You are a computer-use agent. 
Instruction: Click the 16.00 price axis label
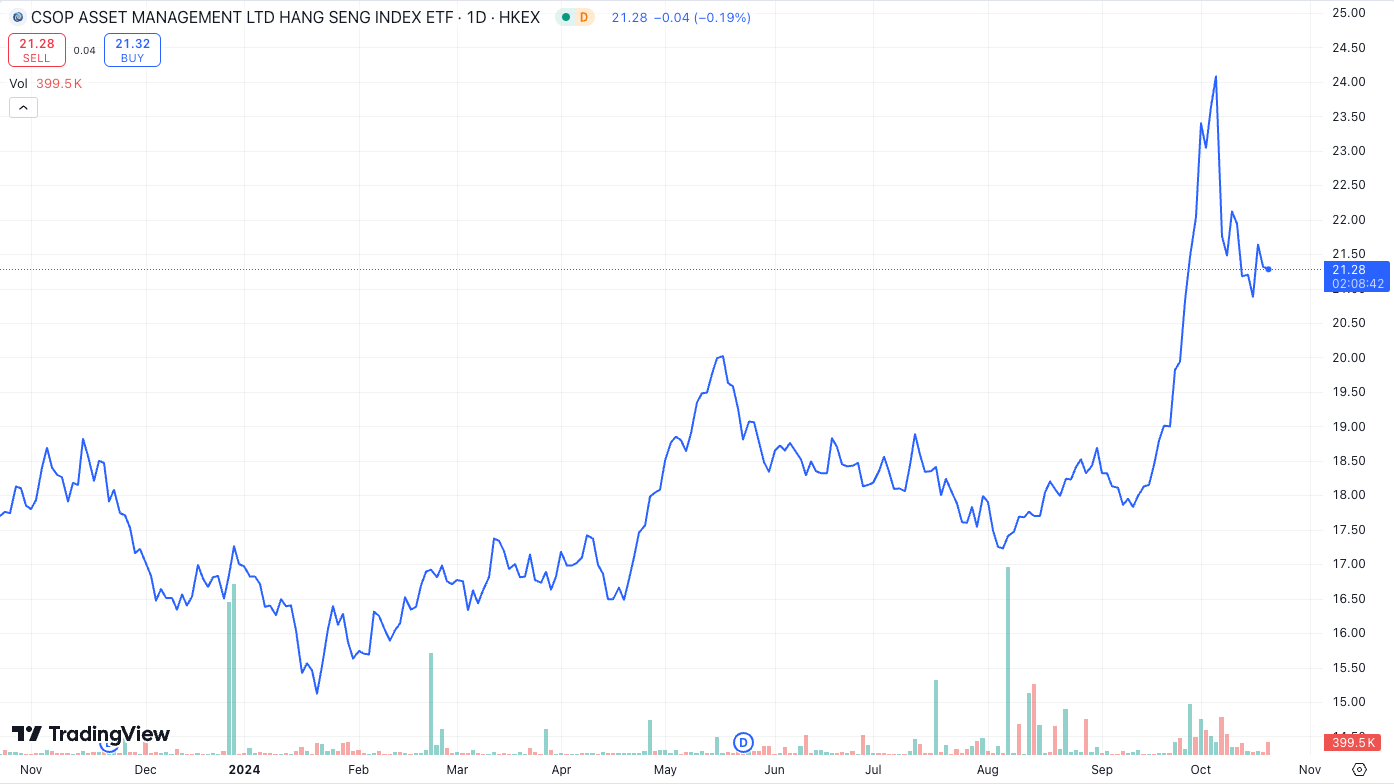tap(1349, 633)
